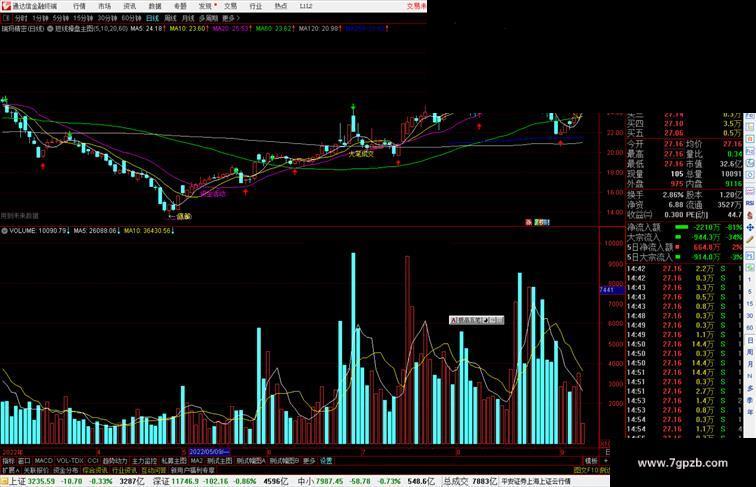The width and height of the screenshot is (756, 487).
Task: Click the 指标 button in indicator row
Action: 8,461
